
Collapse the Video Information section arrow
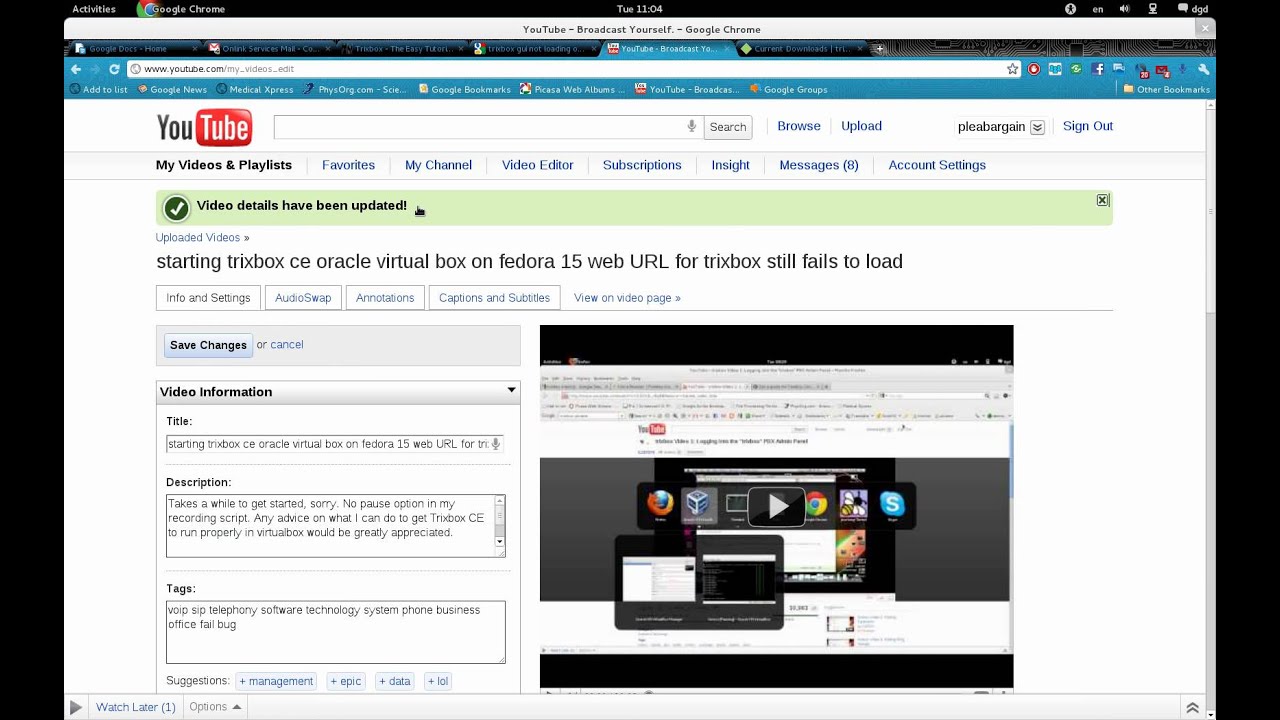[511, 391]
